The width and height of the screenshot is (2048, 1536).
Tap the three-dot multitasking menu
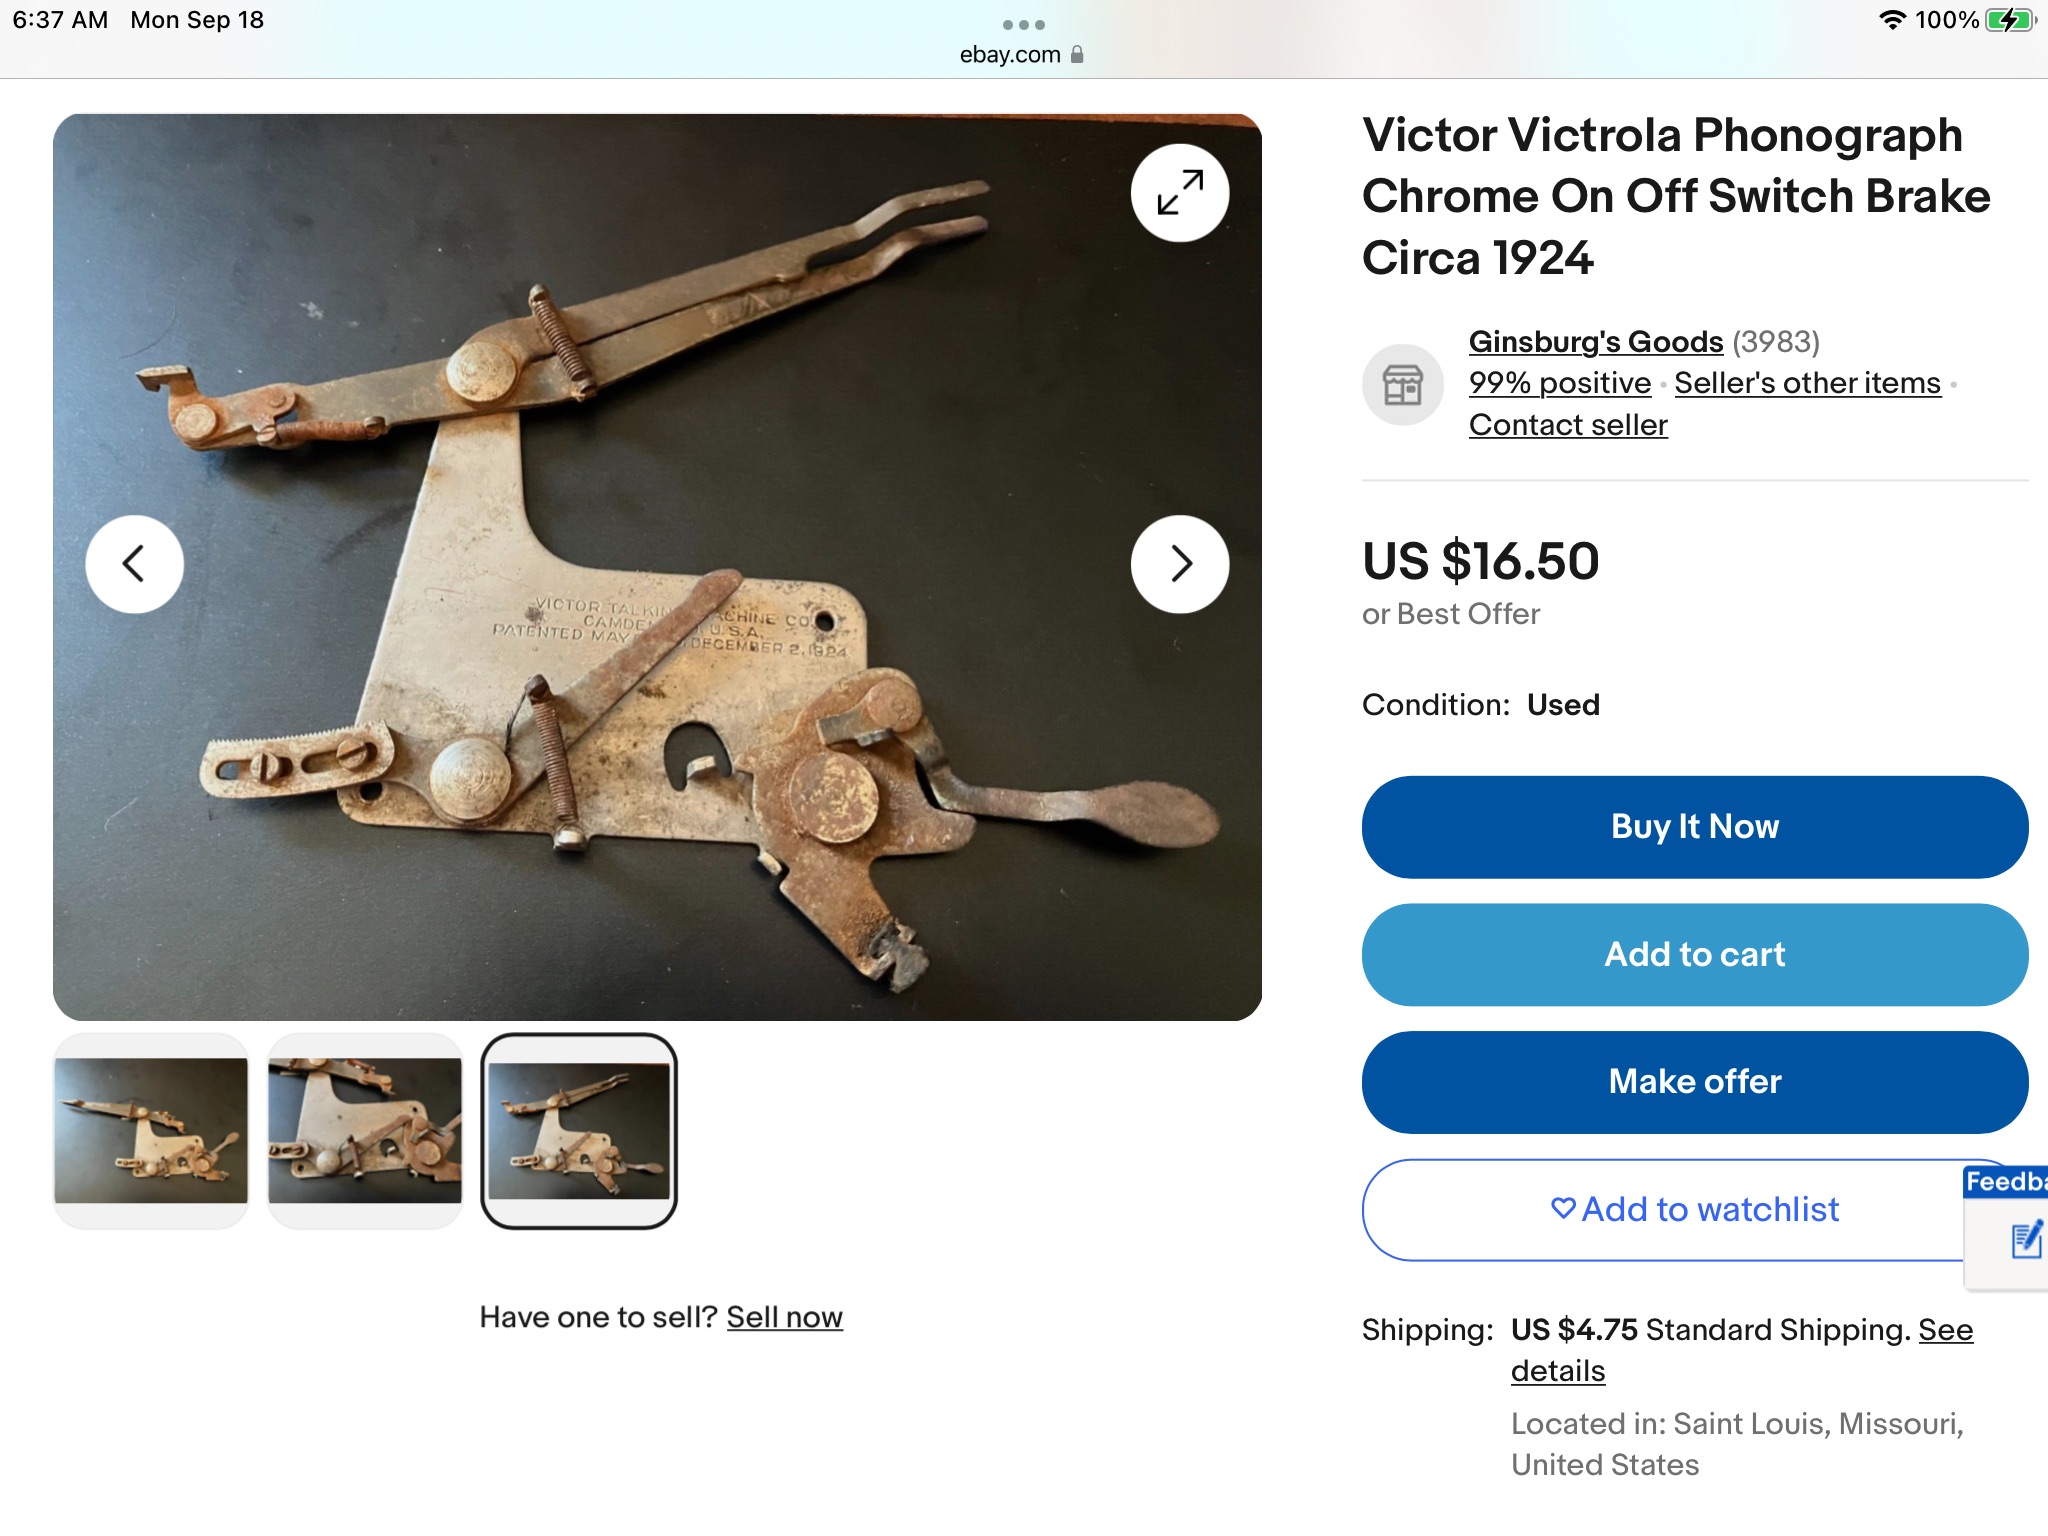[x=1023, y=24]
